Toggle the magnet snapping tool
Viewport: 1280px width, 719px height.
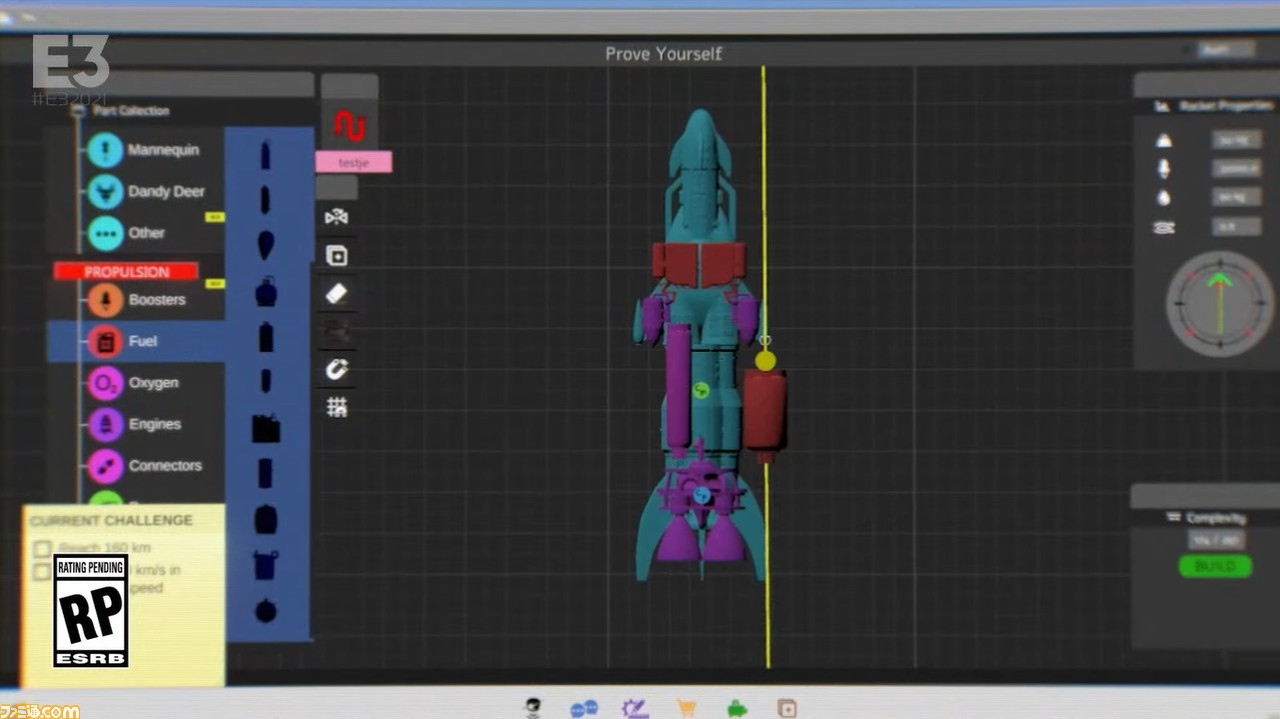click(x=337, y=369)
